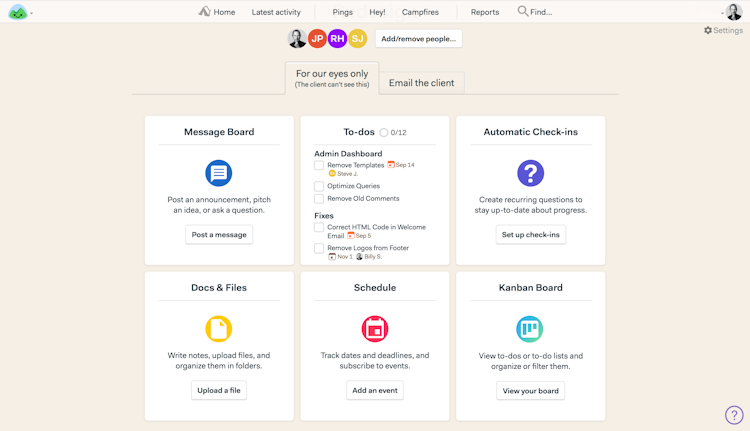Open the Message Board icon
The width and height of the screenshot is (750, 431).
(x=219, y=173)
